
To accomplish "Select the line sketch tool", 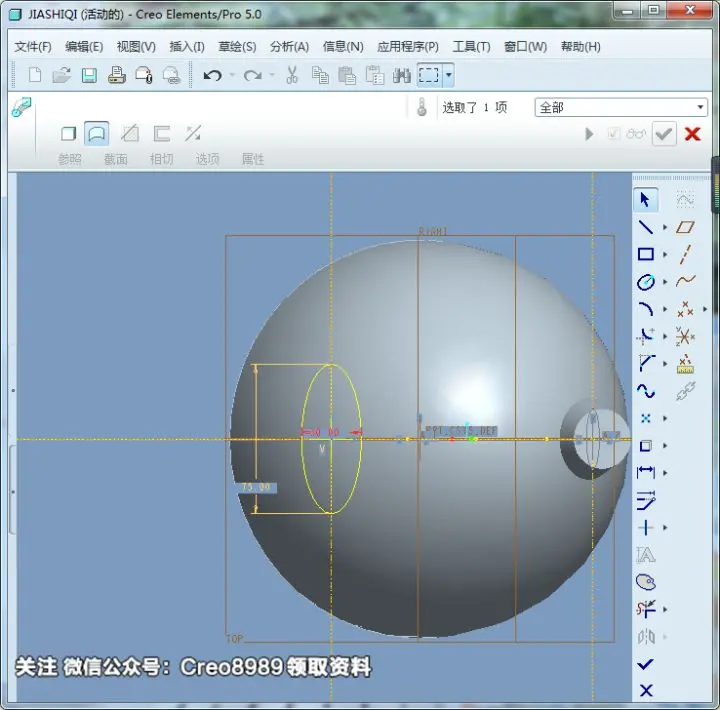I will pyautogui.click(x=646, y=227).
